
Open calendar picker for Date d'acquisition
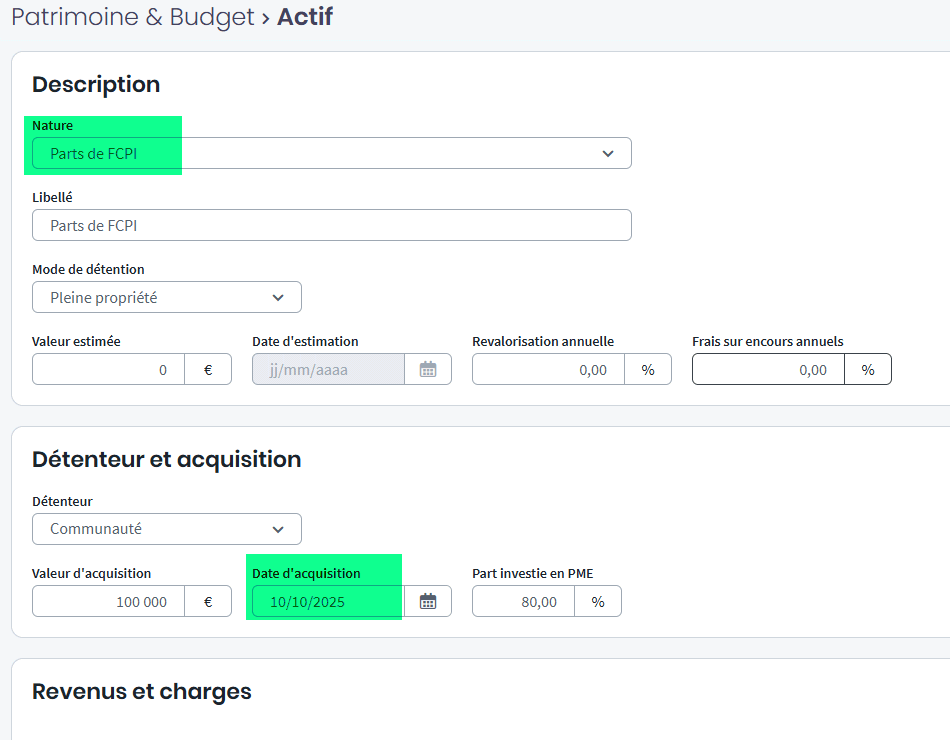tap(428, 601)
